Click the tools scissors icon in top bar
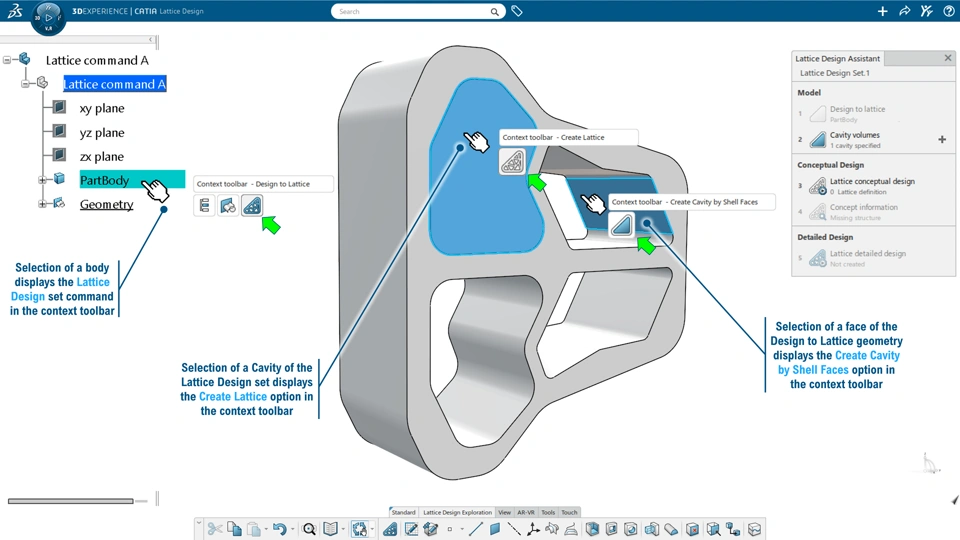 [x=926, y=11]
